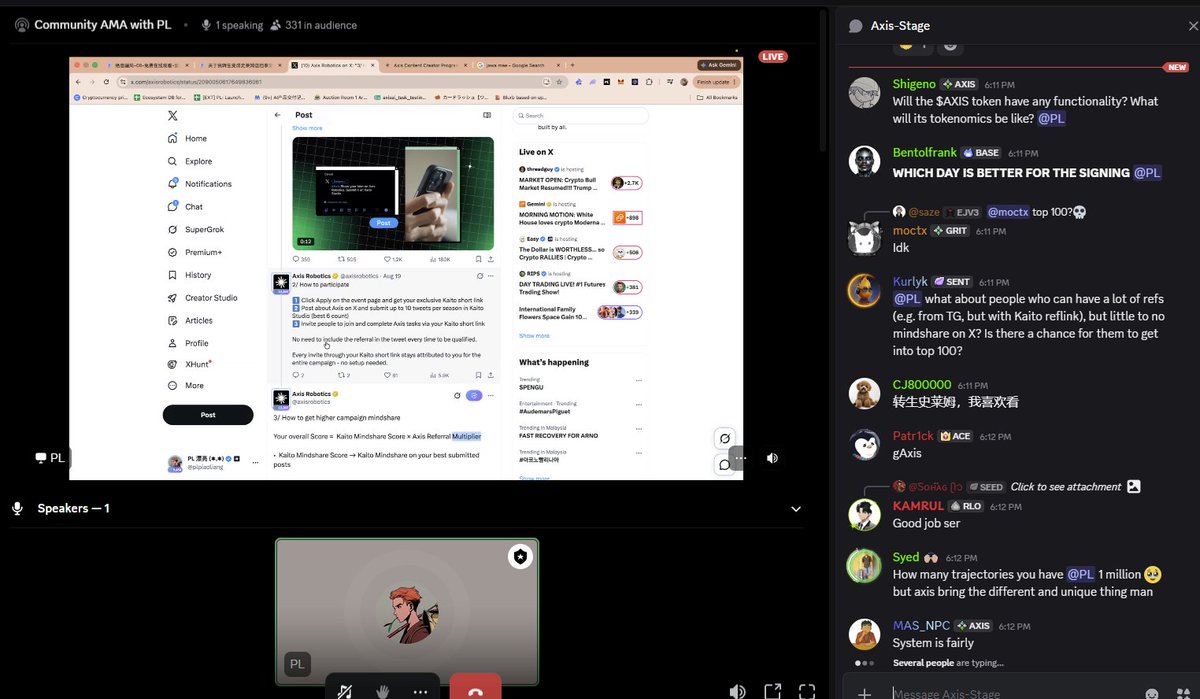Image resolution: width=1200 pixels, height=699 pixels.
Task: Adjust the volume speaker icon in the bottom bar
Action: [737, 691]
